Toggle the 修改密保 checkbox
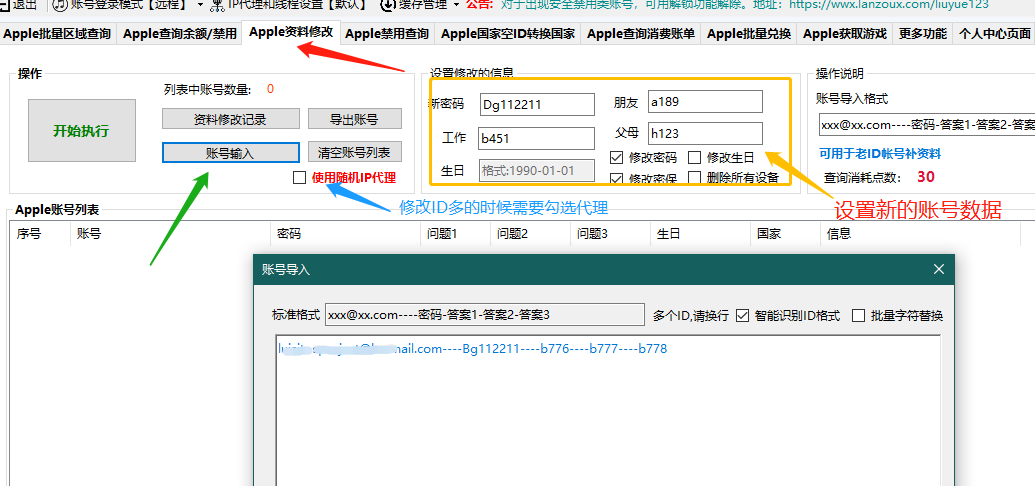The width and height of the screenshot is (1035, 486). (617, 178)
